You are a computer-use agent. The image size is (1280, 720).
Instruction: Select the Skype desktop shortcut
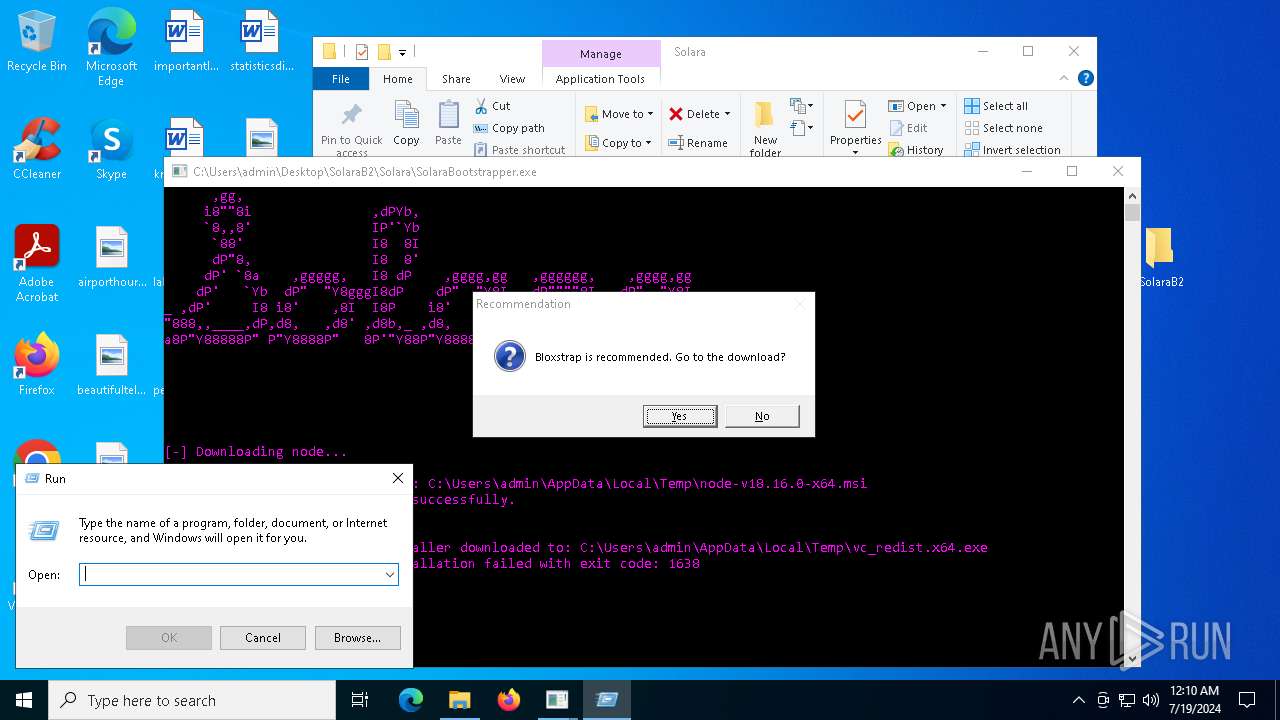coord(111,149)
